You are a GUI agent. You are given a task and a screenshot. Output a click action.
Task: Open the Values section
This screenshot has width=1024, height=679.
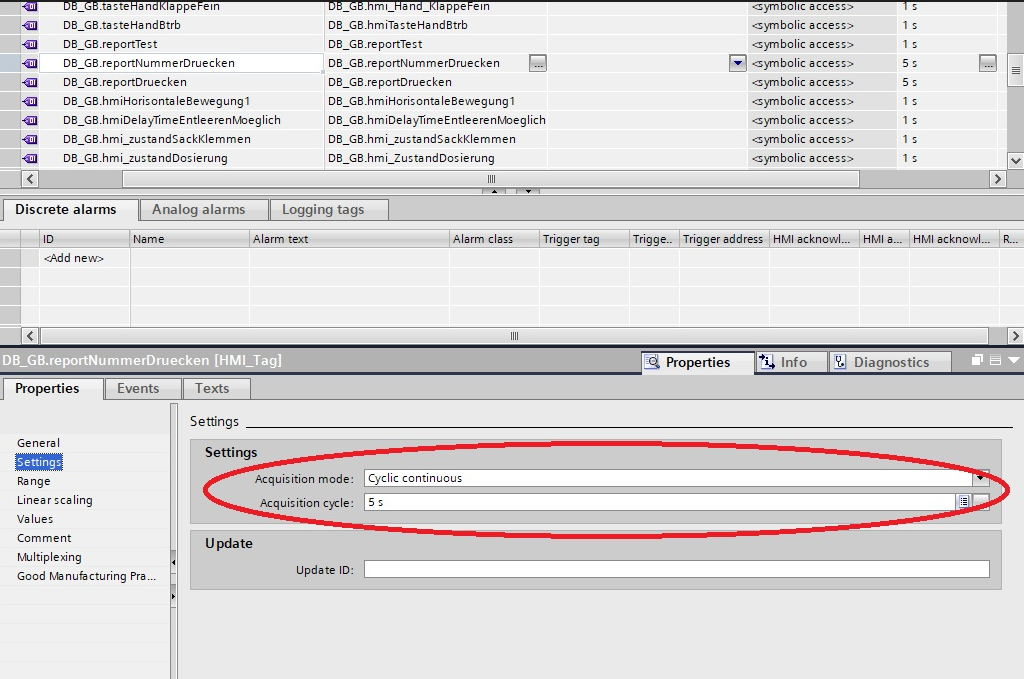pyautogui.click(x=35, y=519)
